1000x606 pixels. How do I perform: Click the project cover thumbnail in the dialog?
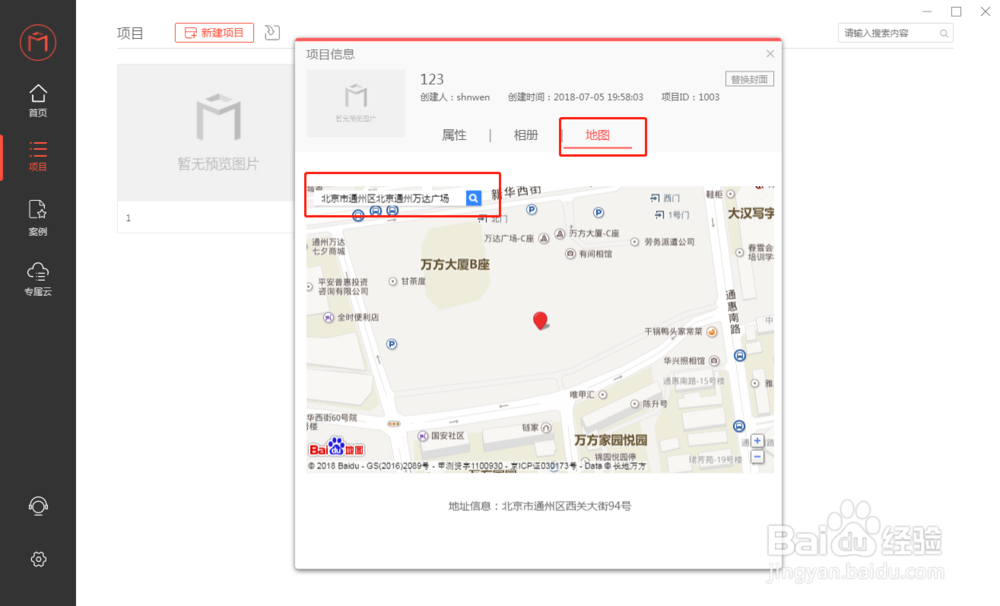pyautogui.click(x=356, y=103)
